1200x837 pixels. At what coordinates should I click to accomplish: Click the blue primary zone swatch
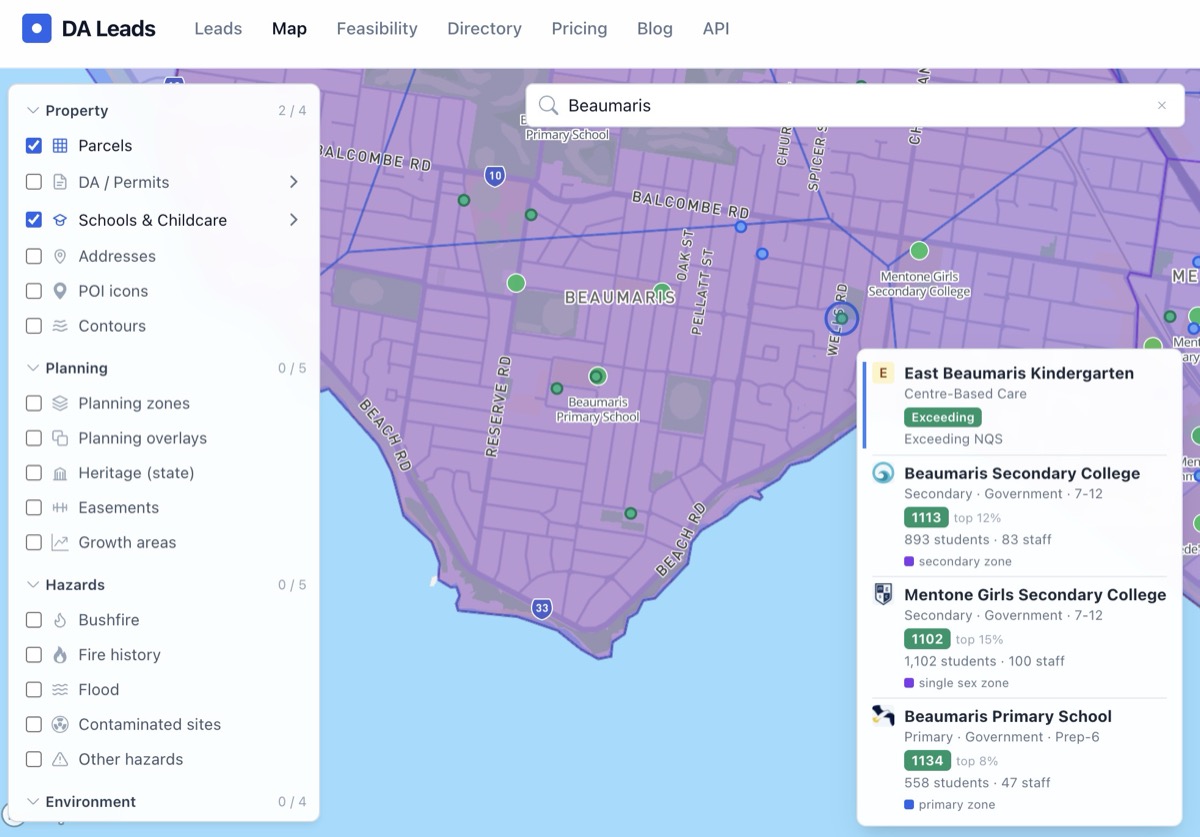pos(909,805)
